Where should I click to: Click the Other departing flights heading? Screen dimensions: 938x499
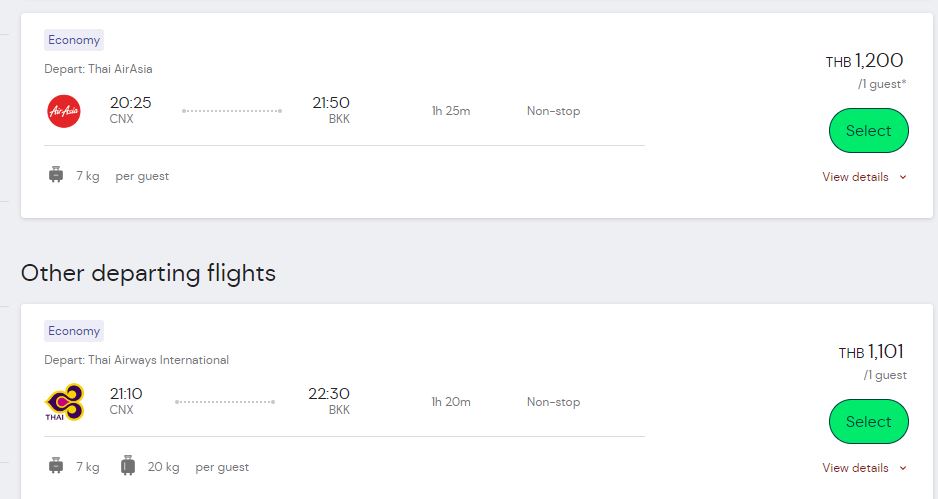[148, 273]
